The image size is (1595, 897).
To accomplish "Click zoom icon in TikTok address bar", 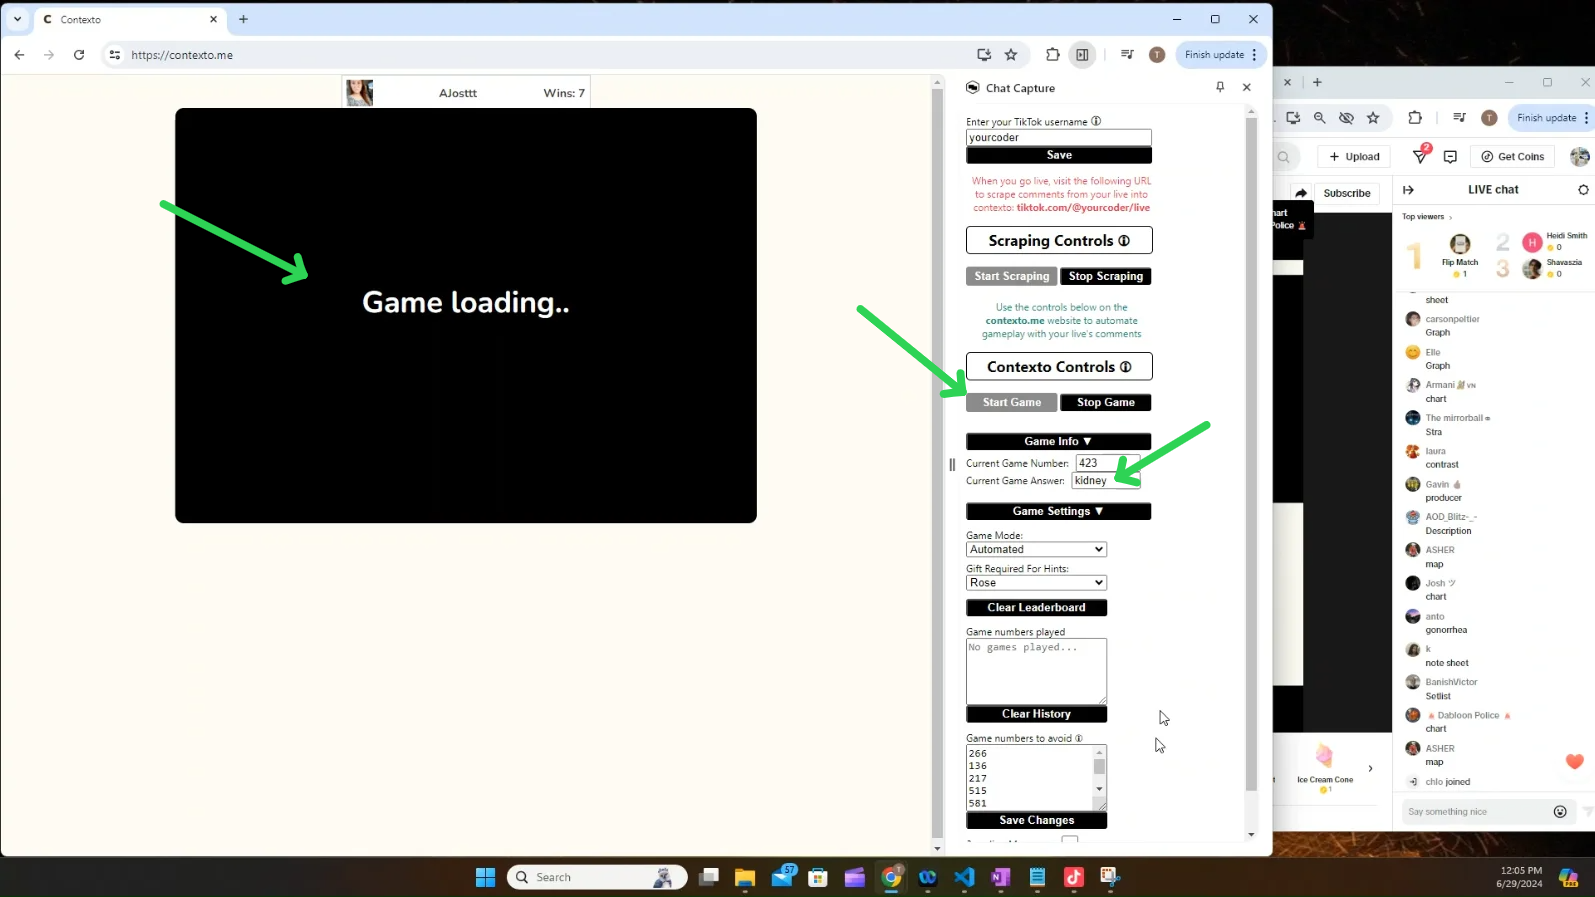I will tap(1320, 118).
